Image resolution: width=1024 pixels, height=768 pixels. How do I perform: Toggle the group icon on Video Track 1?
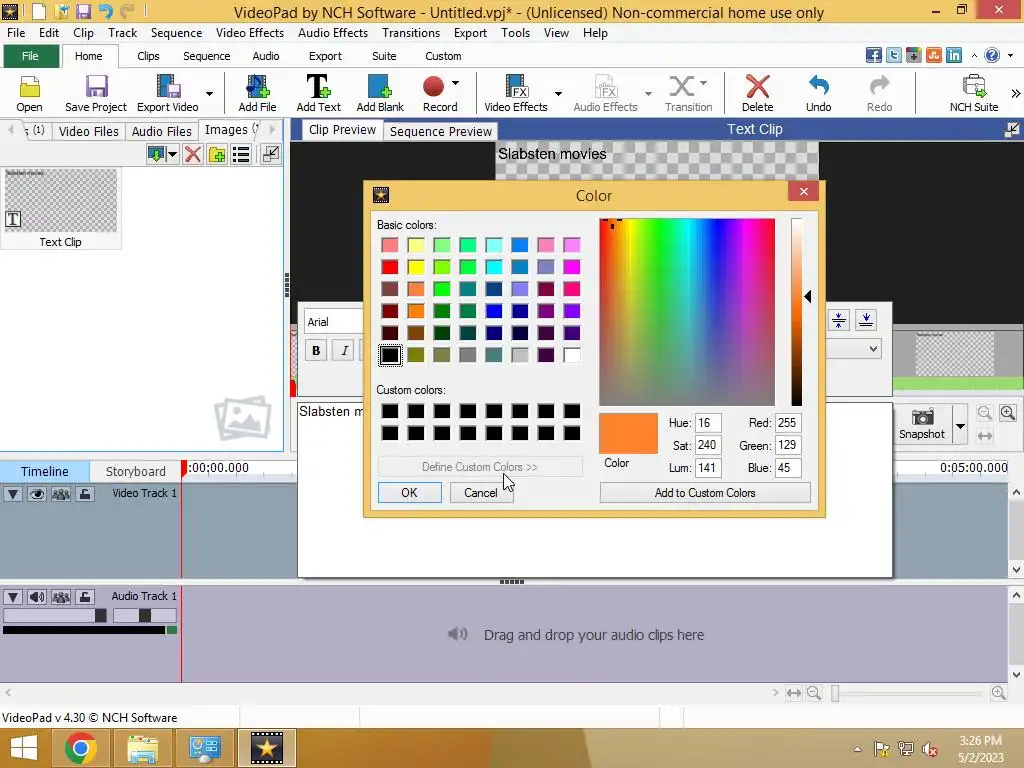61,494
